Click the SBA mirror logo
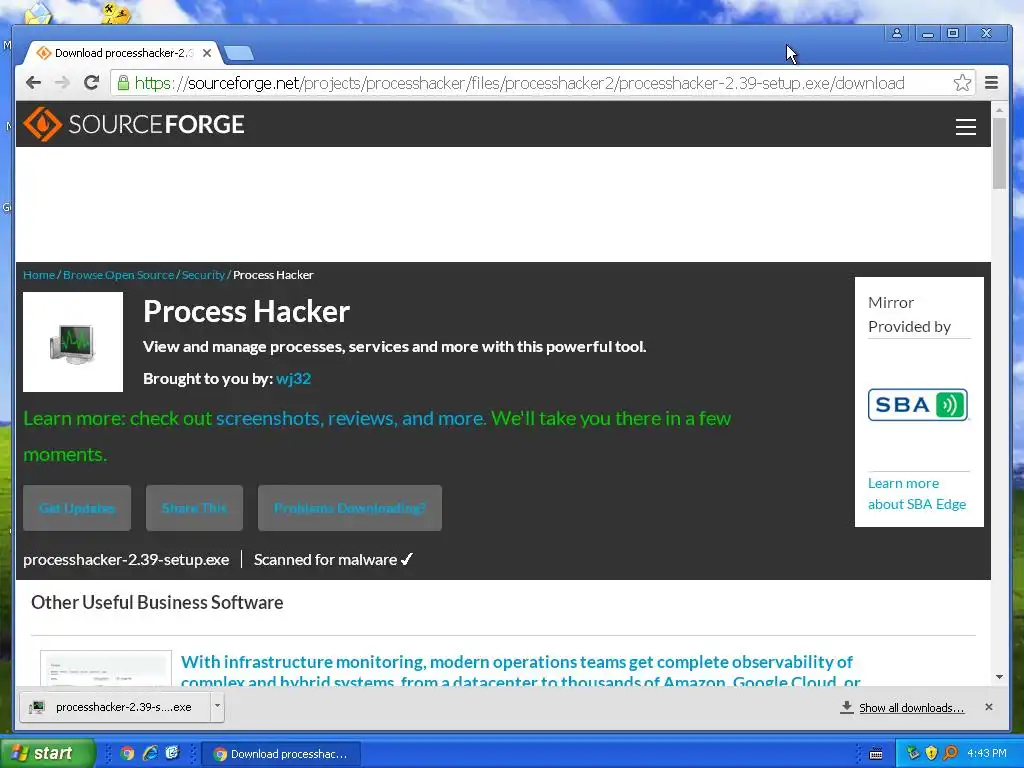The height and width of the screenshot is (768, 1024). (x=918, y=405)
